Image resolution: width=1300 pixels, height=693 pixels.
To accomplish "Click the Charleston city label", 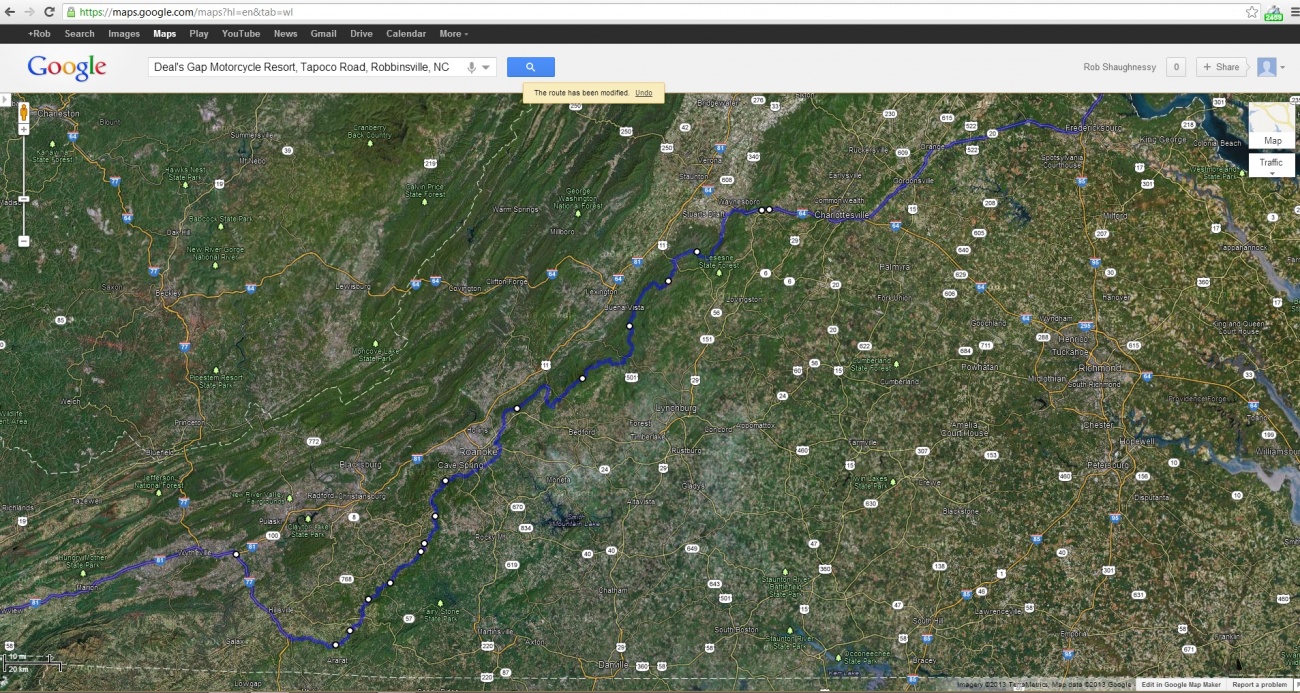I will pos(57,114).
